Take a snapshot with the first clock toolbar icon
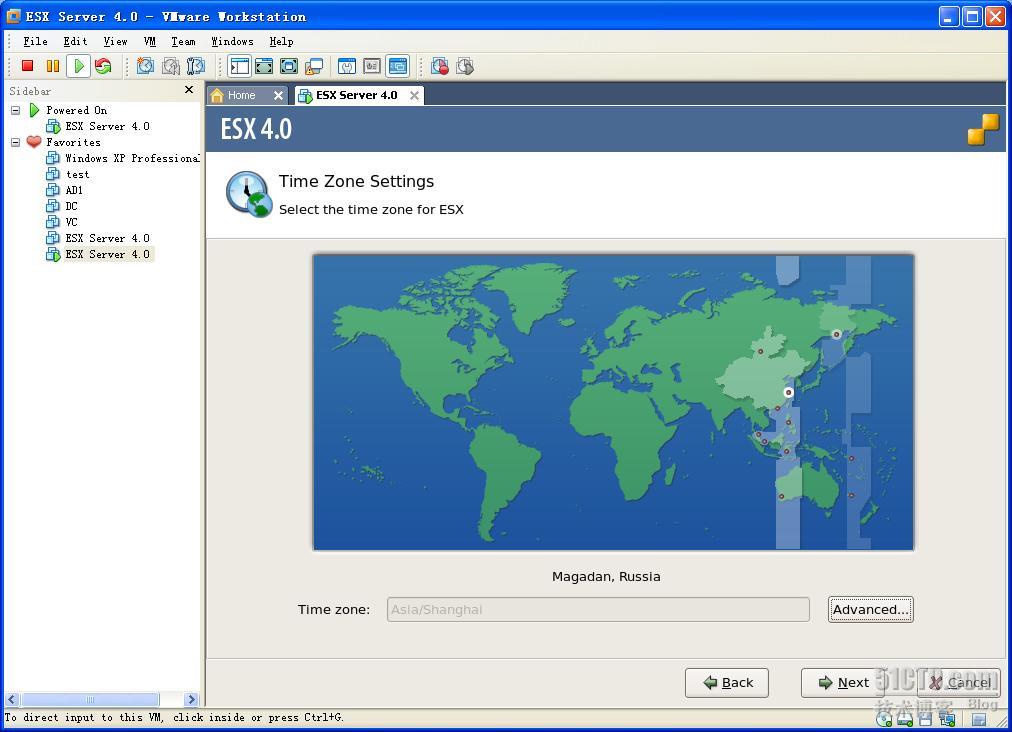Image resolution: width=1012 pixels, height=732 pixels. pyautogui.click(x=145, y=66)
